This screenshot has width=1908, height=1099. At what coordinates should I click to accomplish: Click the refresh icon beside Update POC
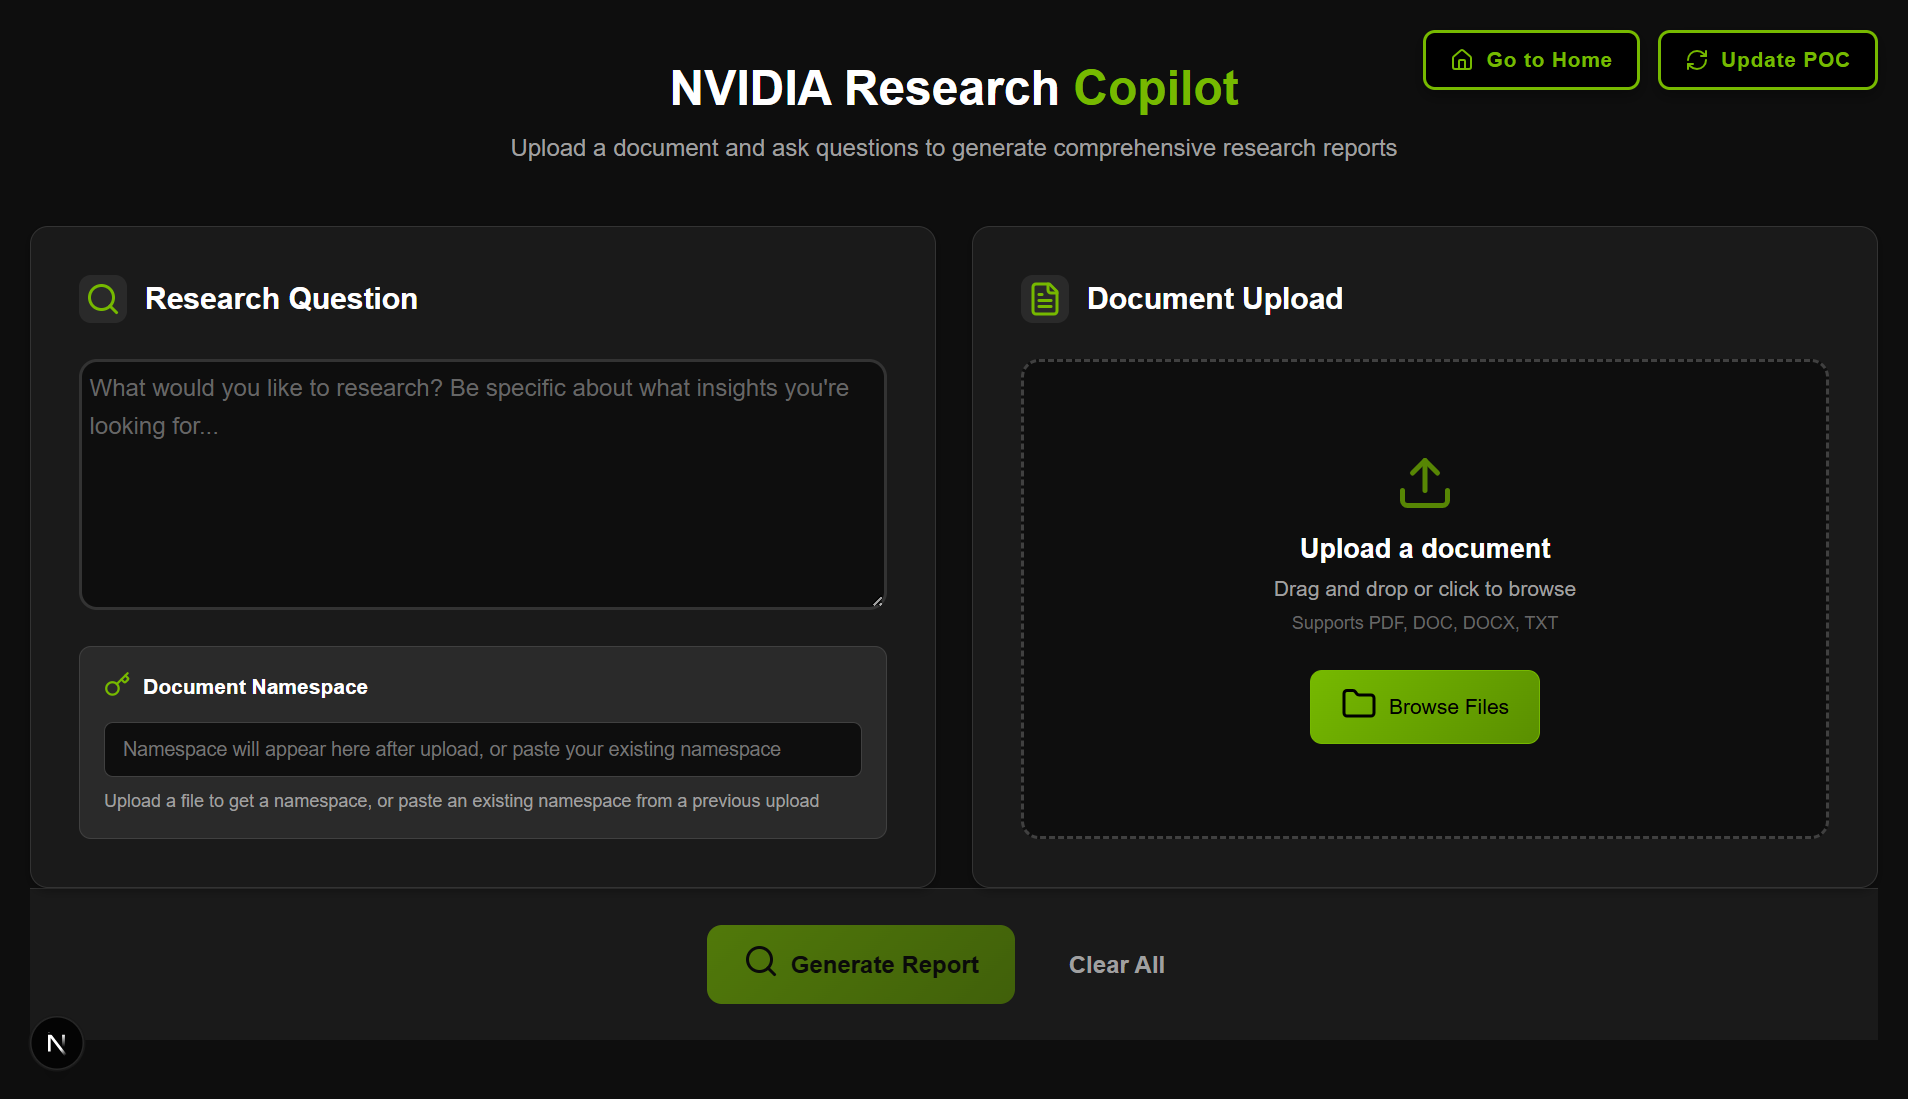[x=1697, y=60]
